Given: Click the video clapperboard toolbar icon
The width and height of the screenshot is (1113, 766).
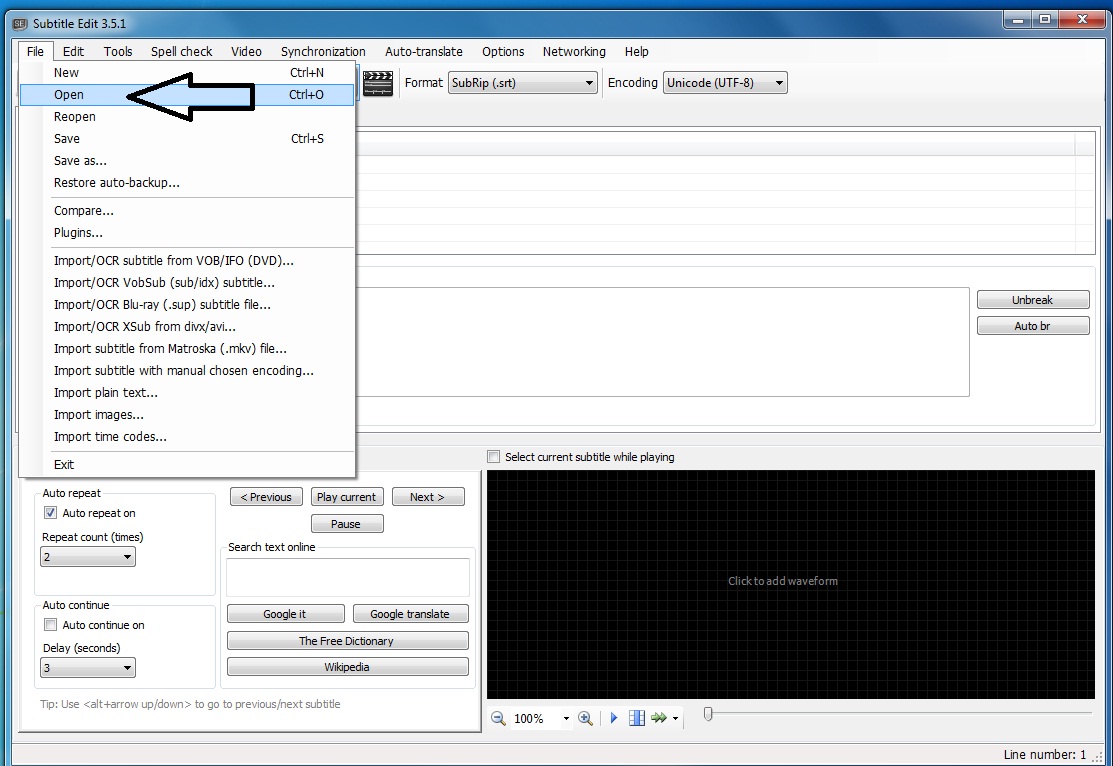Looking at the screenshot, I should 378,83.
